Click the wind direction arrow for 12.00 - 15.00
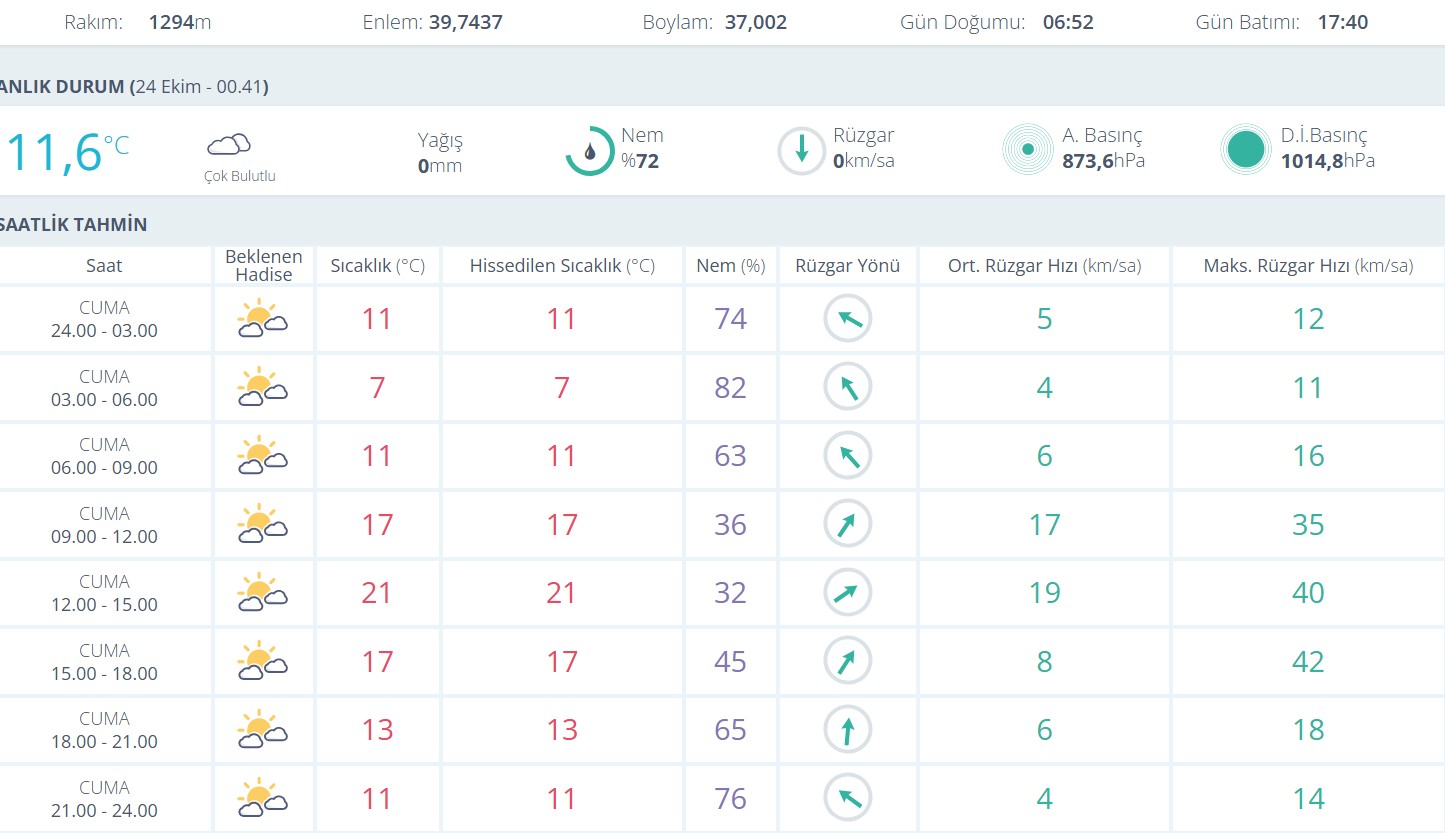 (848, 593)
